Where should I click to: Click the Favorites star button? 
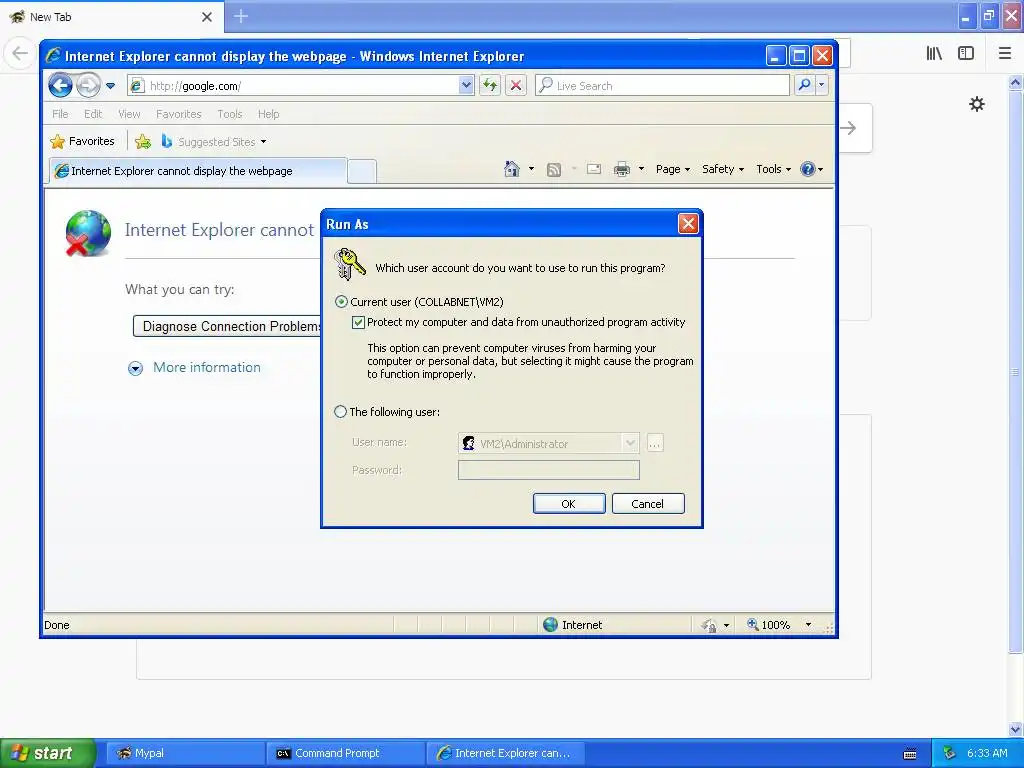tap(82, 141)
